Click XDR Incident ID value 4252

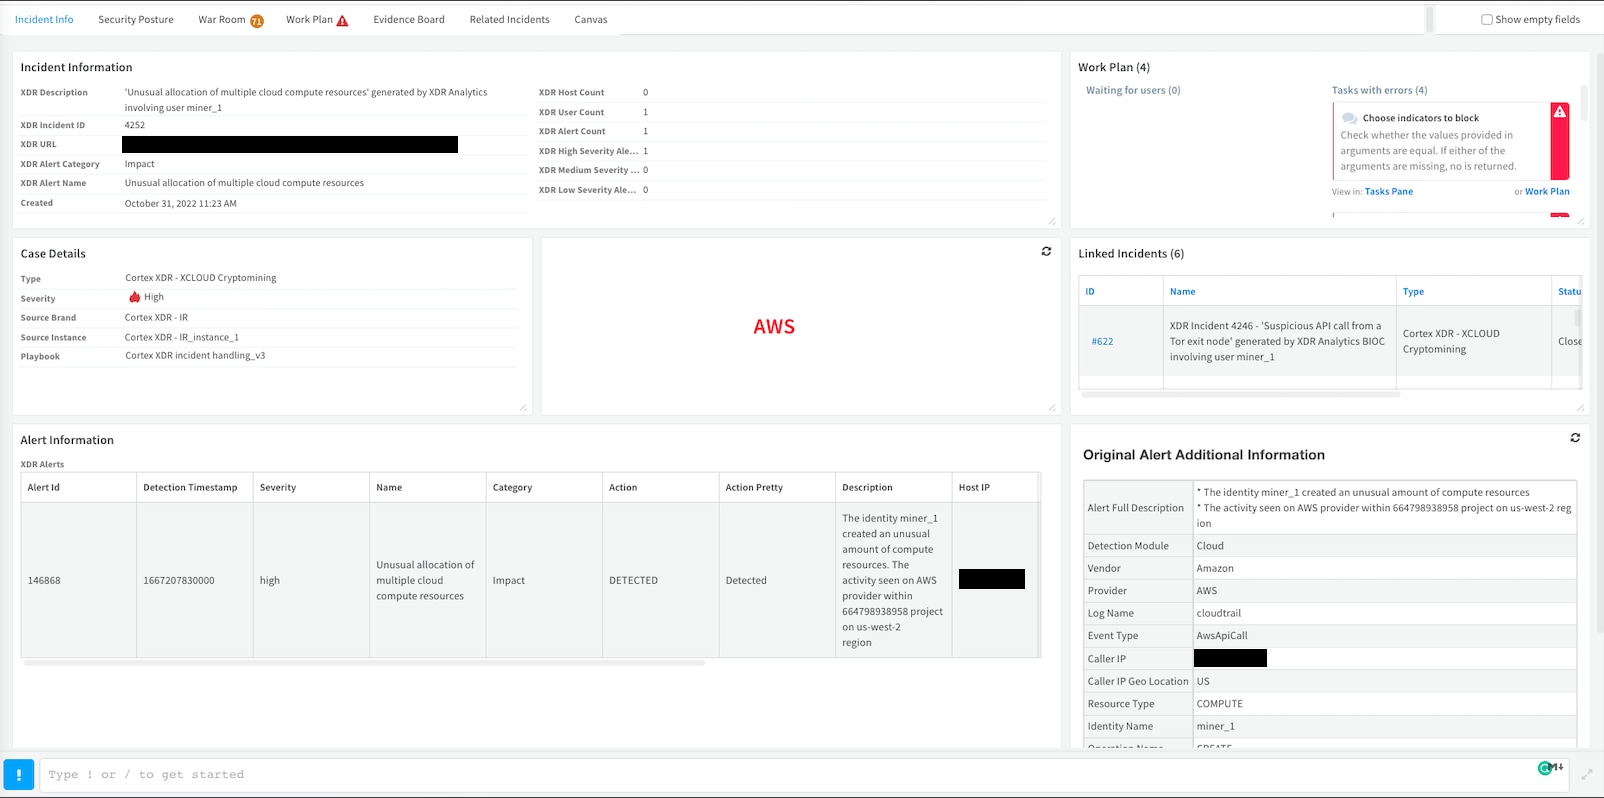135,126
